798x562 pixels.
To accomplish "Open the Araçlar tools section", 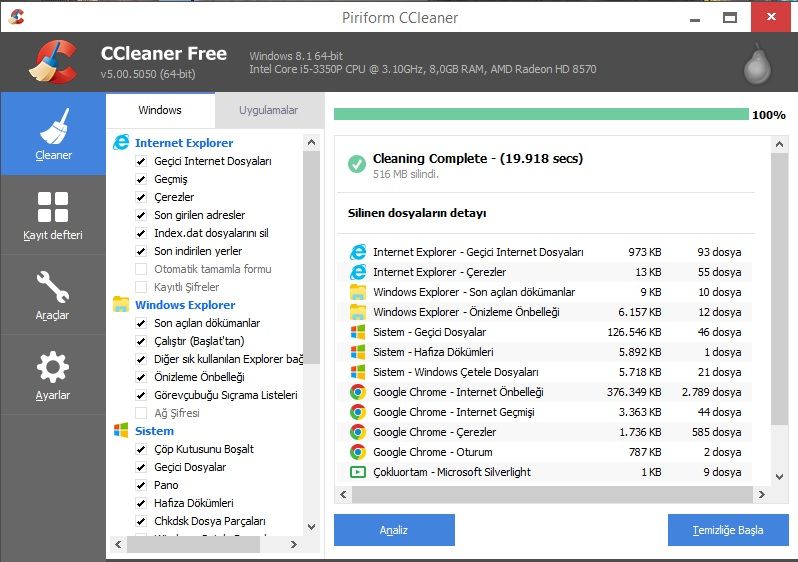I will pos(53,295).
